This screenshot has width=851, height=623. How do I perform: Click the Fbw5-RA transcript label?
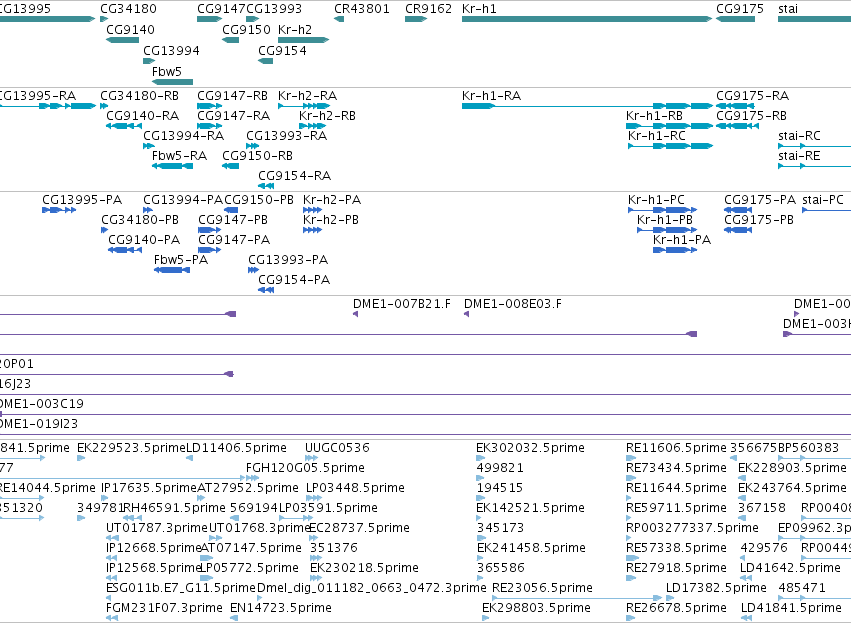pos(179,156)
